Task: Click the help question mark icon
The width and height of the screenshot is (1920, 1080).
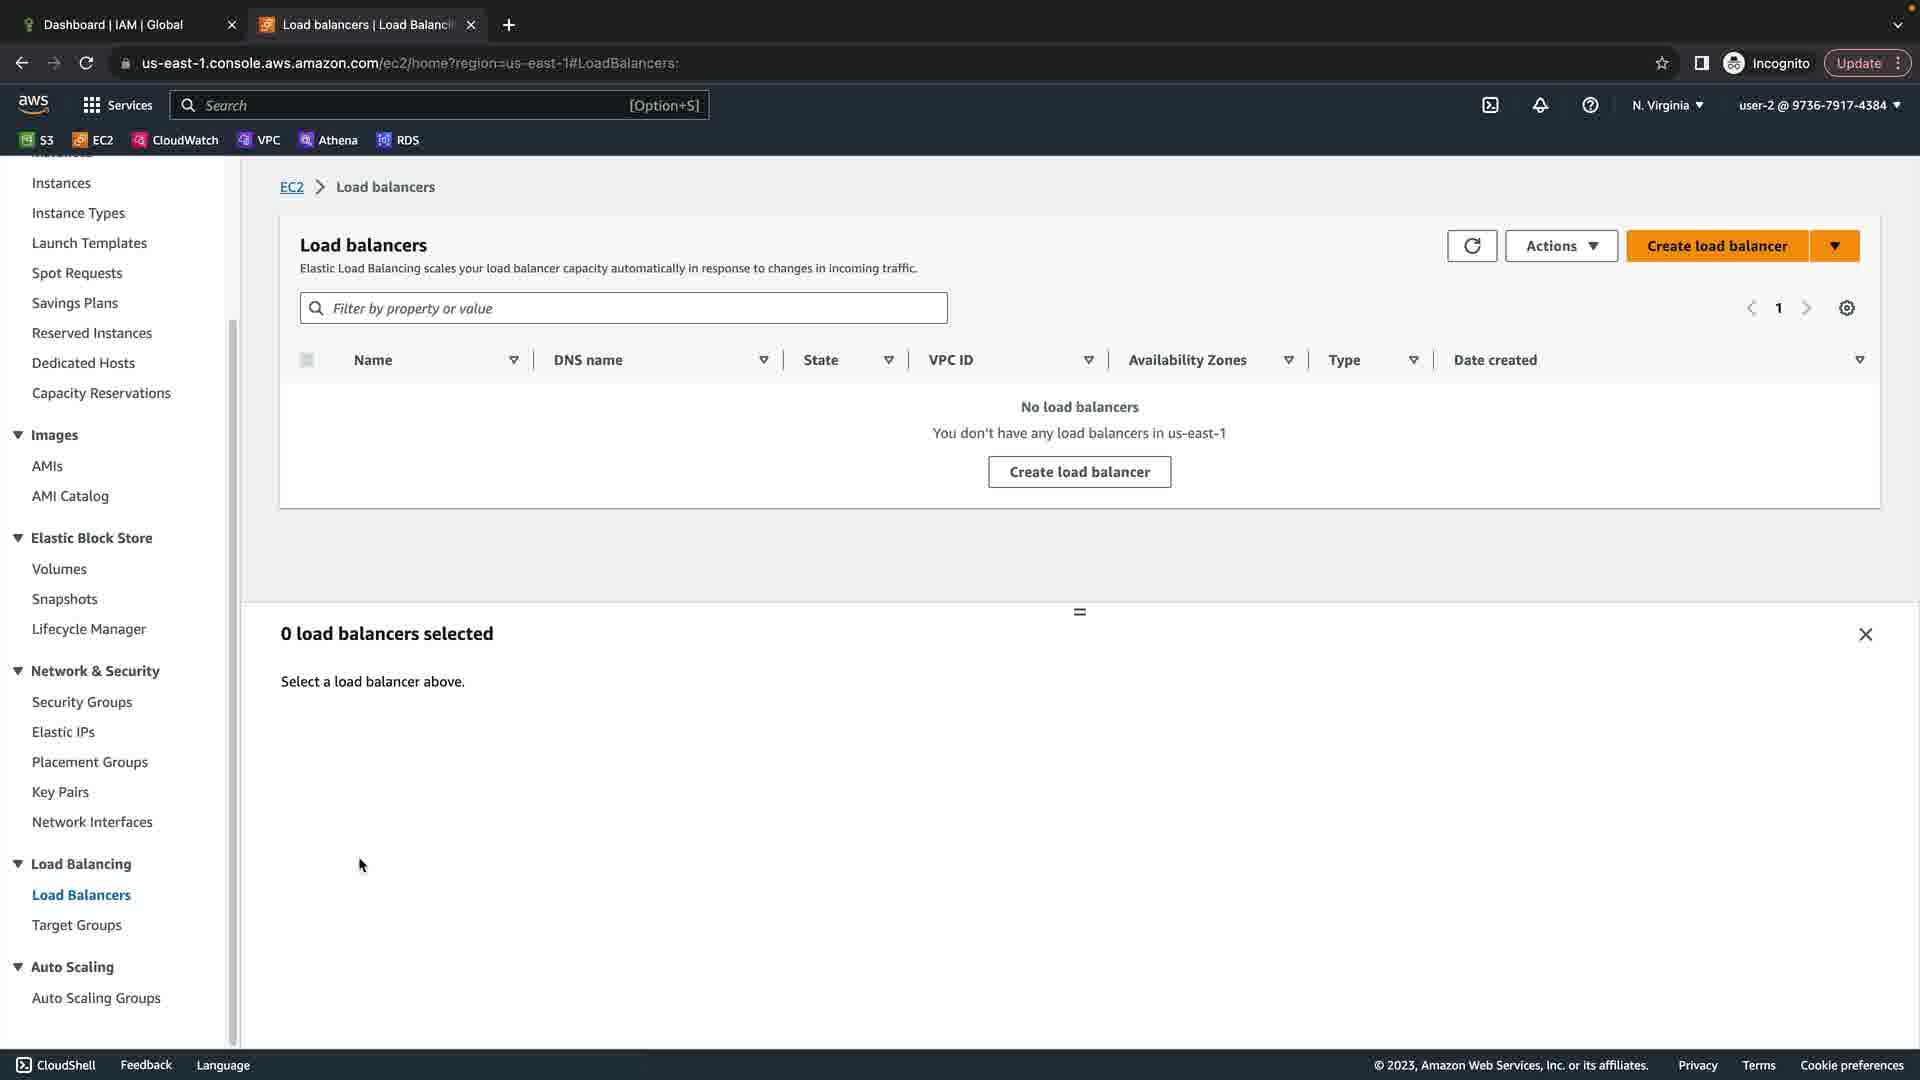Action: pos(1590,105)
